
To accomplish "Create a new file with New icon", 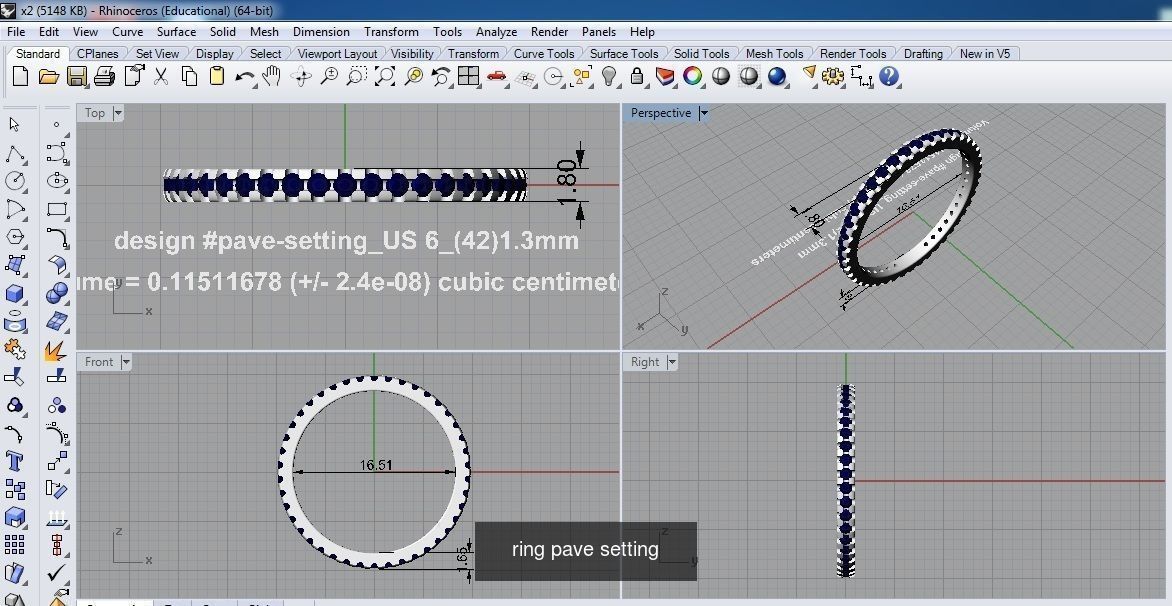I will coord(20,76).
